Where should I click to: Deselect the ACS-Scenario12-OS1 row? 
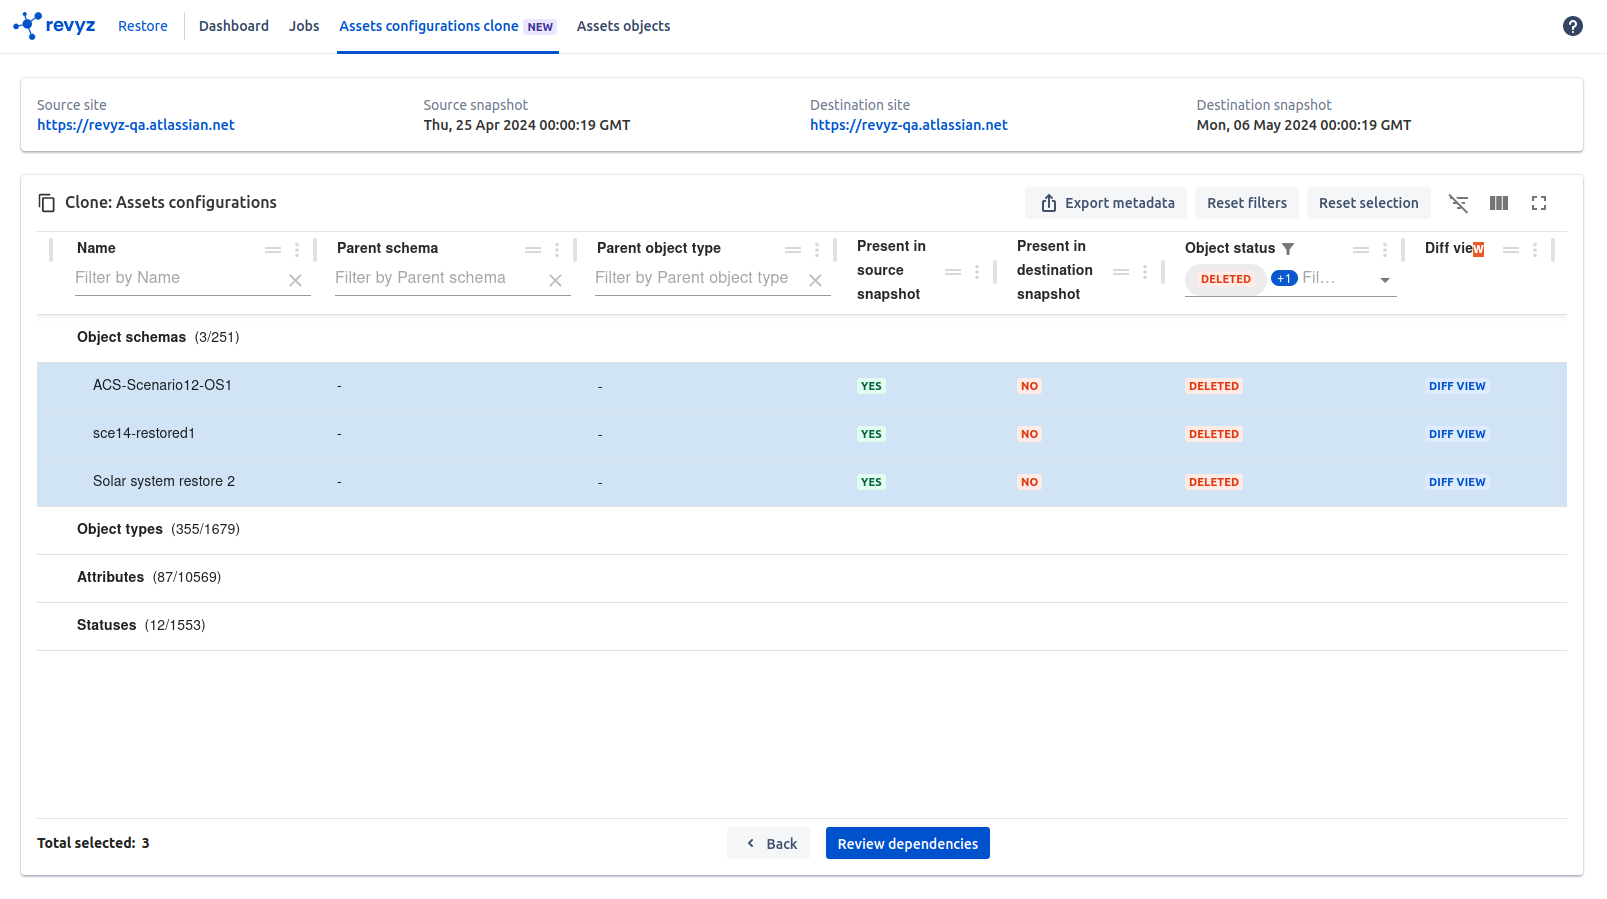click(802, 386)
